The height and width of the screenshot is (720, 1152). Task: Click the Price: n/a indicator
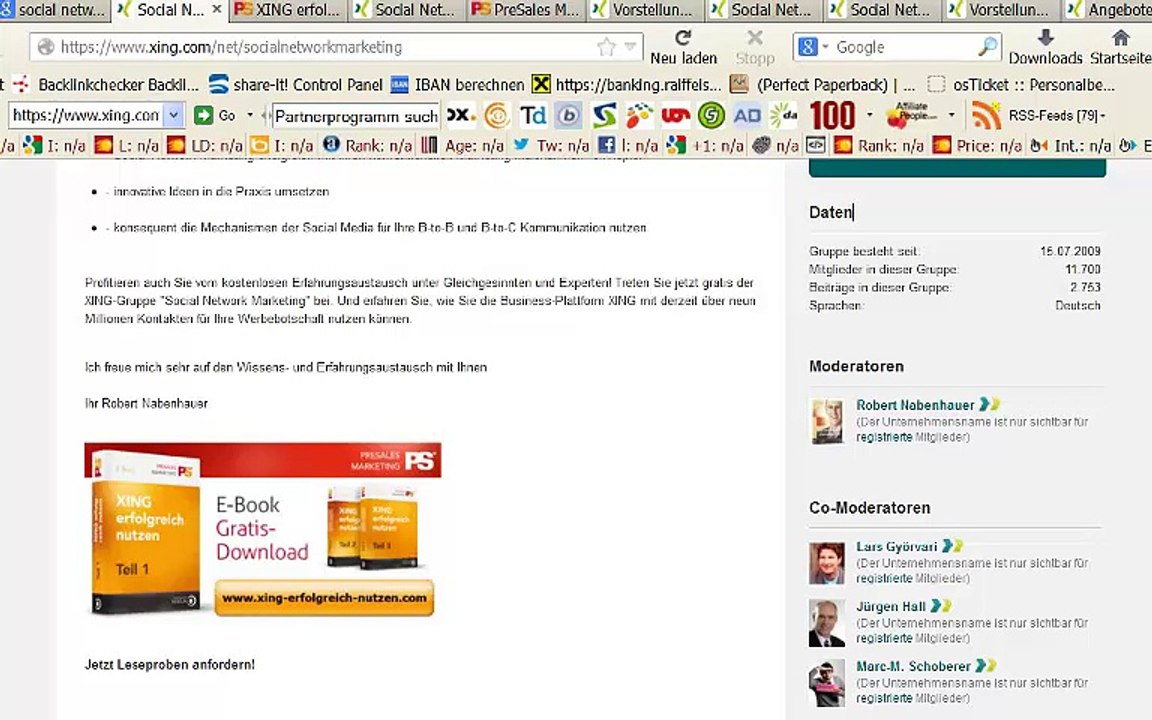point(976,145)
